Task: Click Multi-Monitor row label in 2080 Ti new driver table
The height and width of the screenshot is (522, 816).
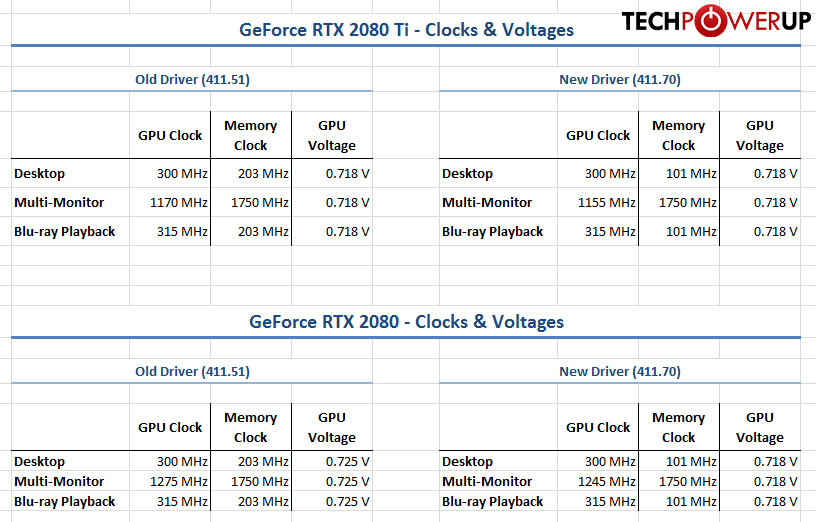Action: point(487,202)
